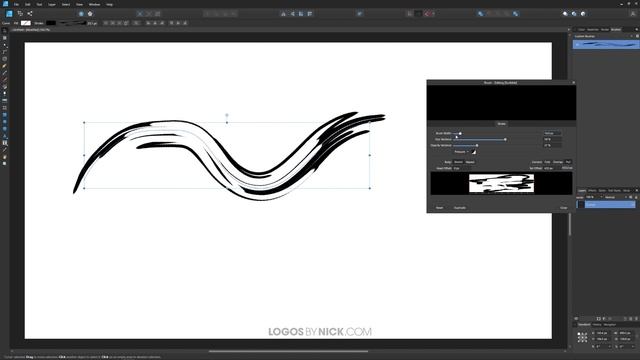Screen dimensions: 640x360
Task: Click the brush texture preview image
Action: click(502, 183)
